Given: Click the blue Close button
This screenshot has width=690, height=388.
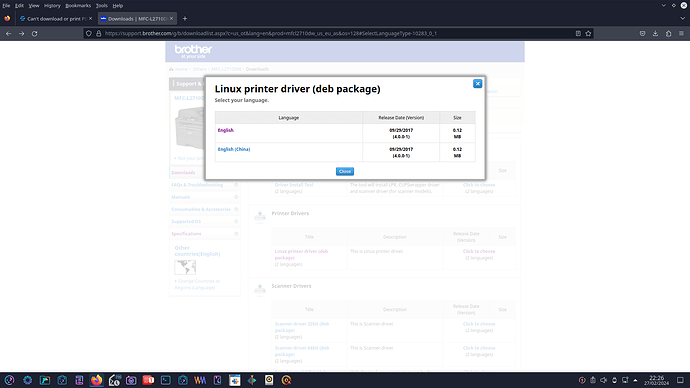Looking at the screenshot, I should (345, 172).
